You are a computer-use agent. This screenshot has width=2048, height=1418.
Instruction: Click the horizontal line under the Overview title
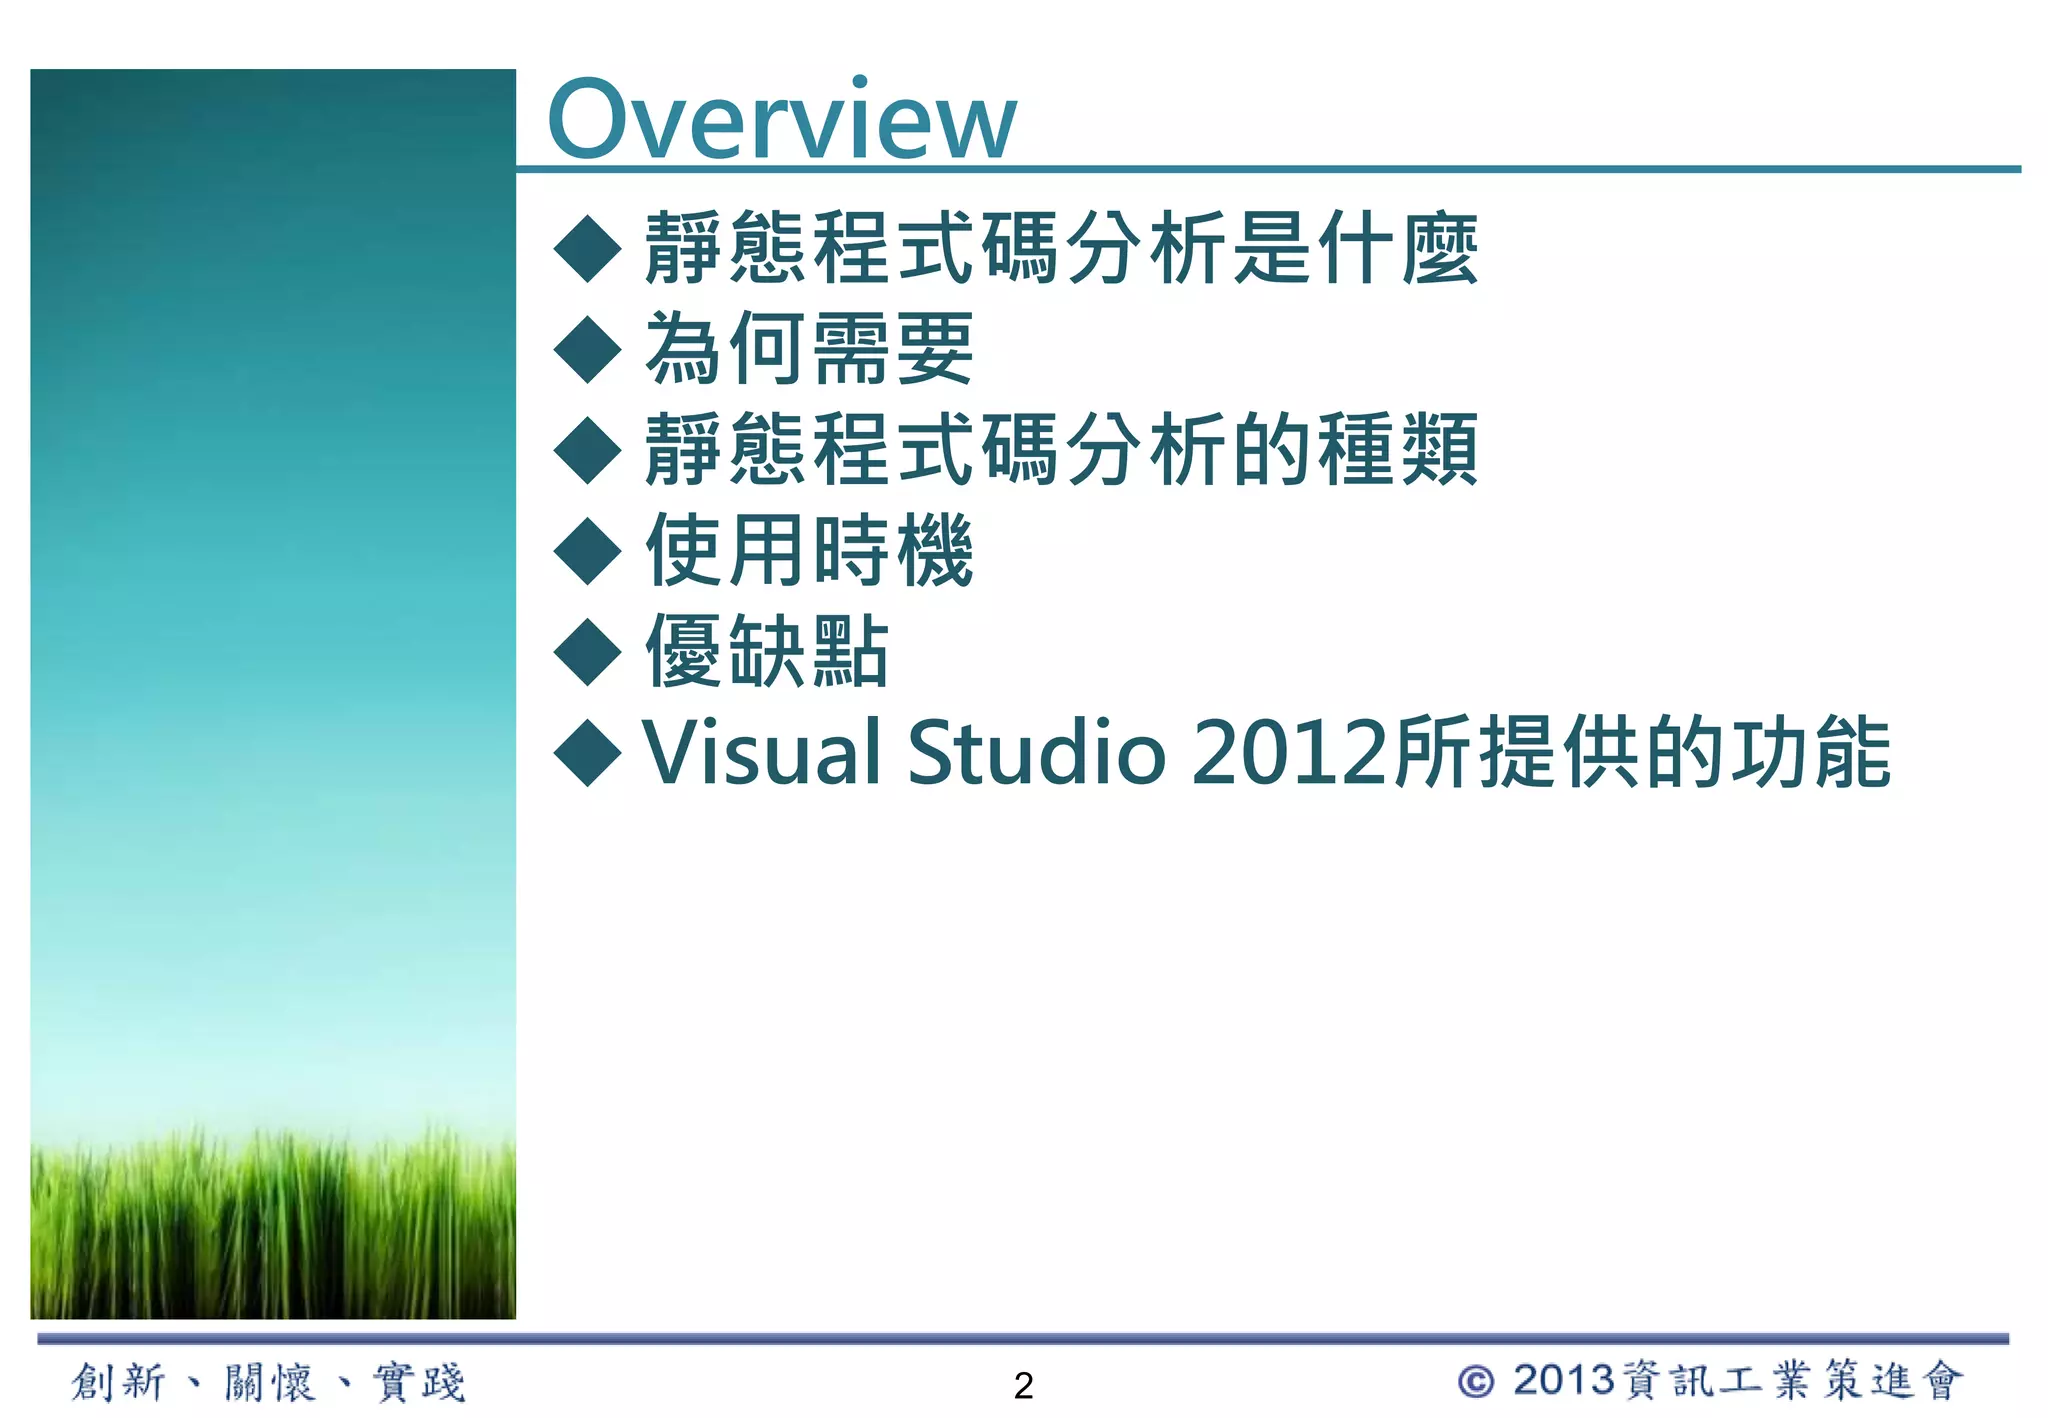point(1268,170)
